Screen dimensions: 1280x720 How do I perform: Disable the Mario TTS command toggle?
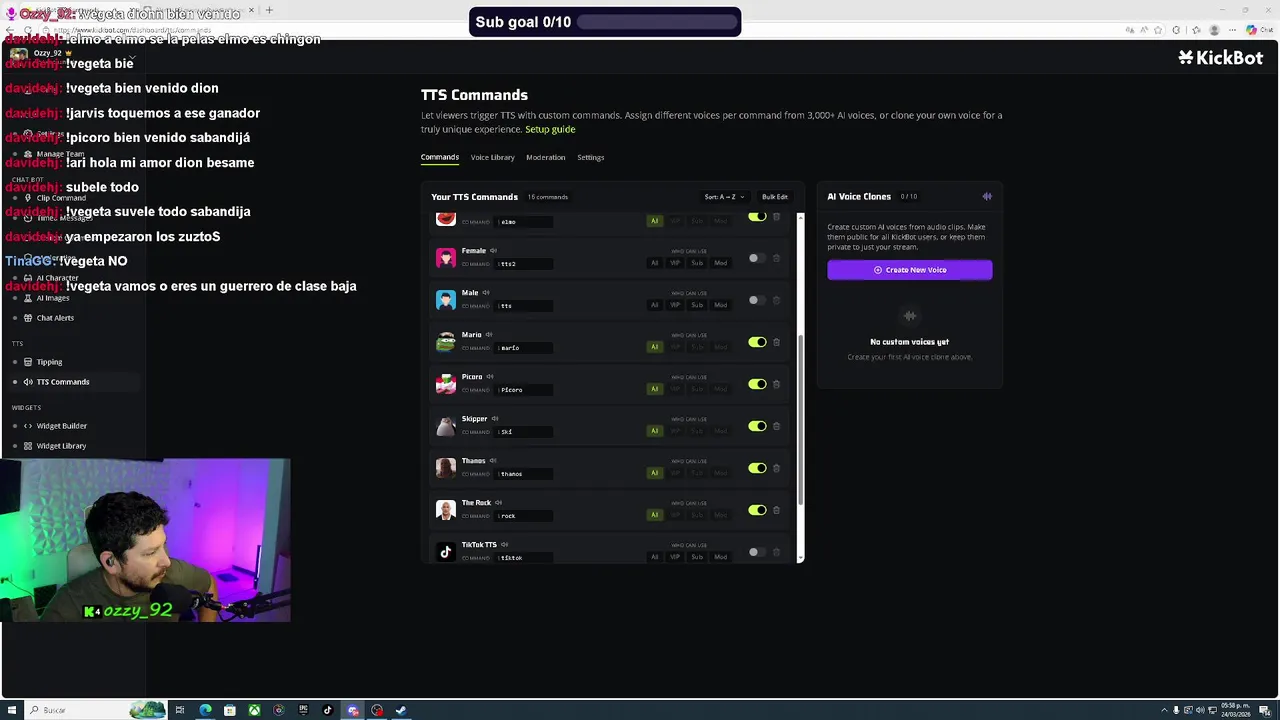tap(757, 342)
